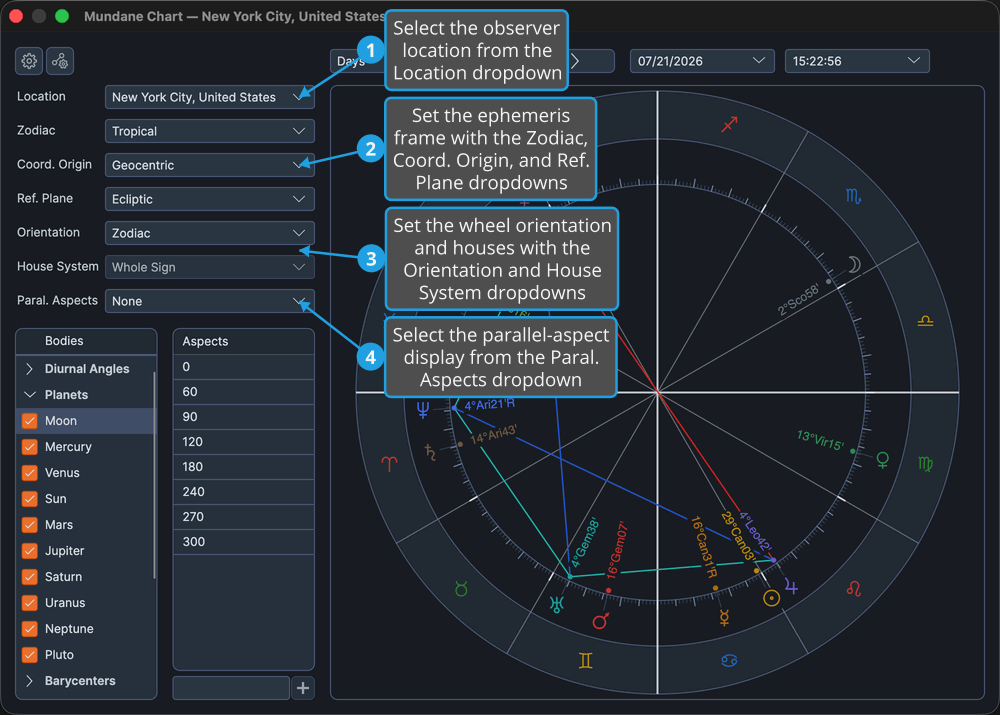Step time forward with the right chevron
Screen dimensions: 1000x715
click(x=575, y=61)
